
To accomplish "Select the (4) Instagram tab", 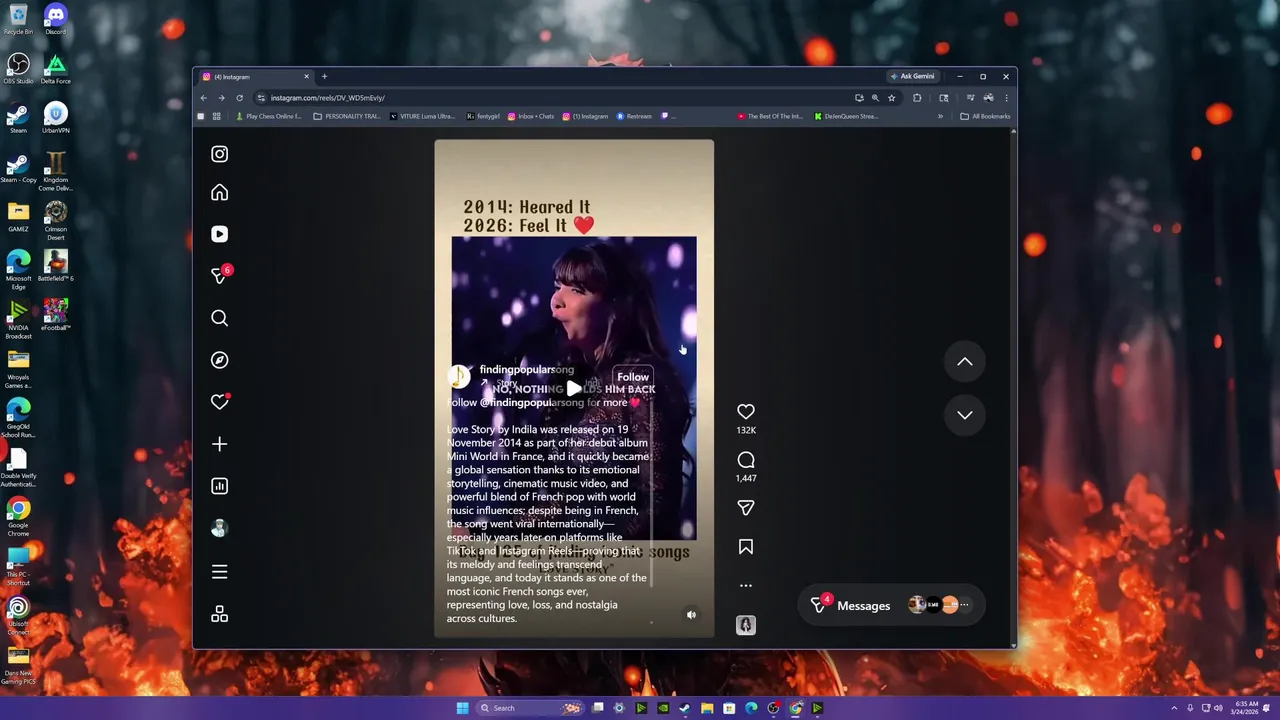I will click(255, 77).
